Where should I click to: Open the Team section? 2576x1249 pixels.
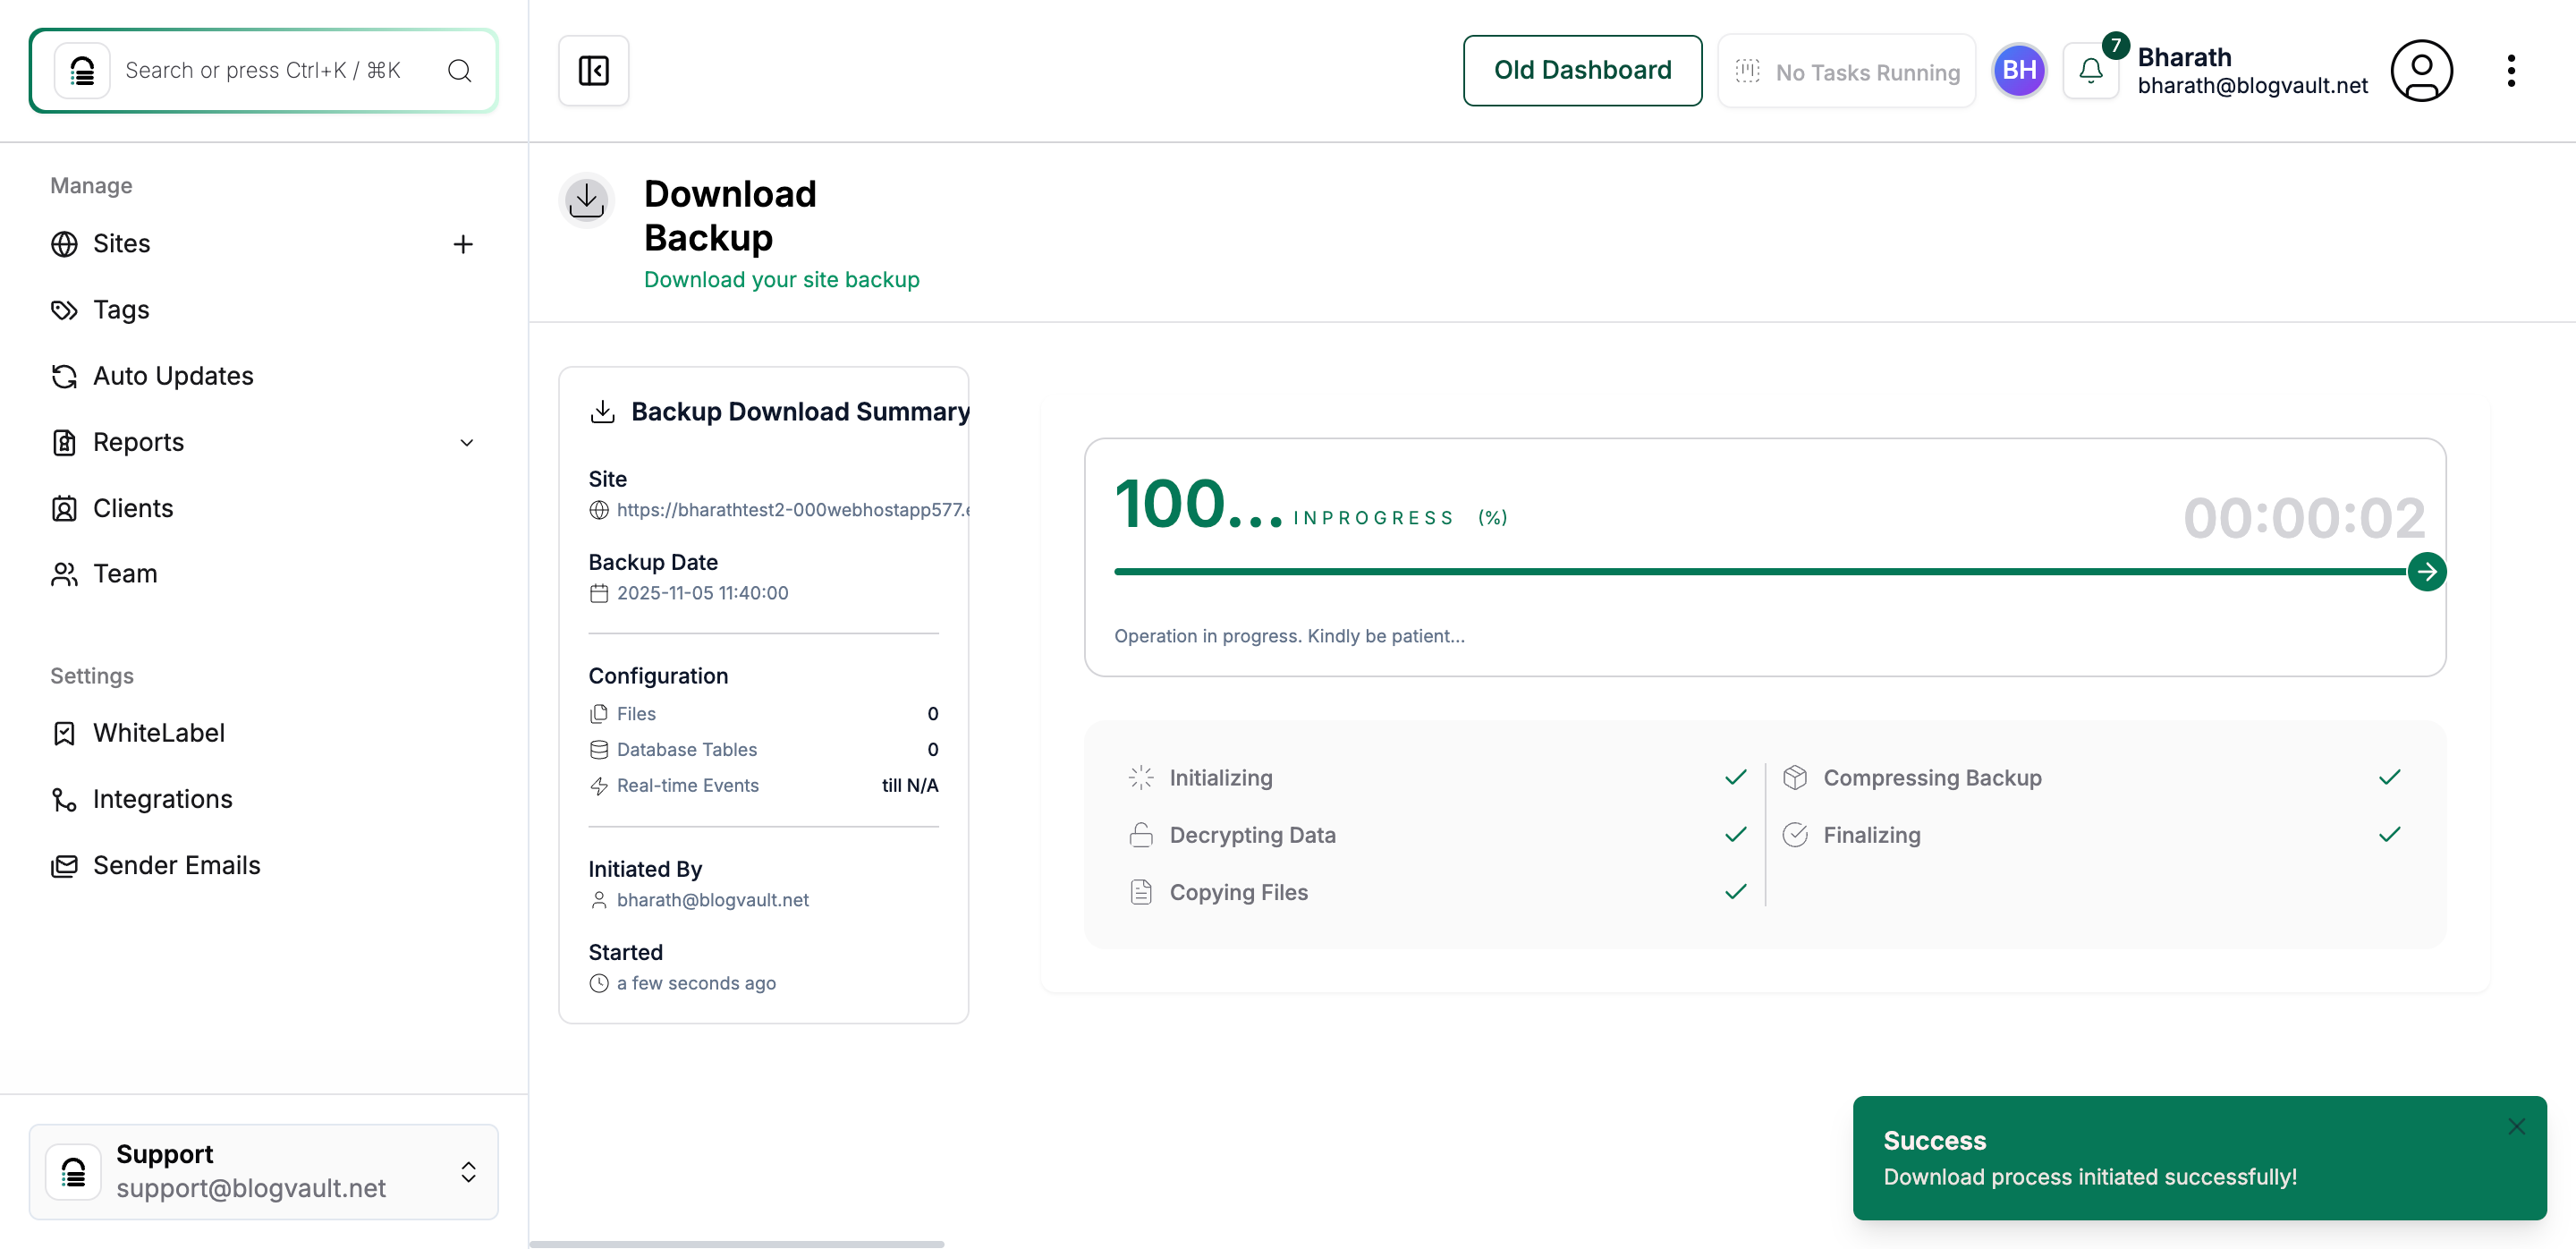125,573
